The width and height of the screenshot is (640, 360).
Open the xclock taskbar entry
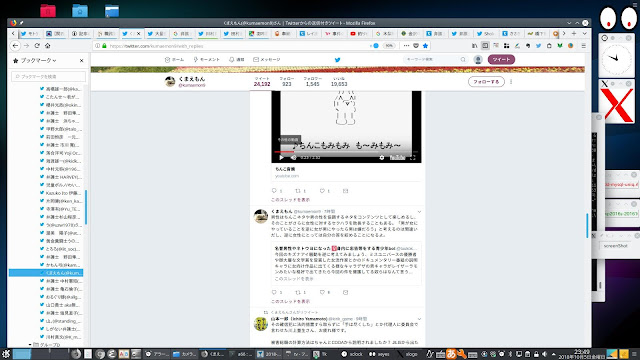(352, 354)
